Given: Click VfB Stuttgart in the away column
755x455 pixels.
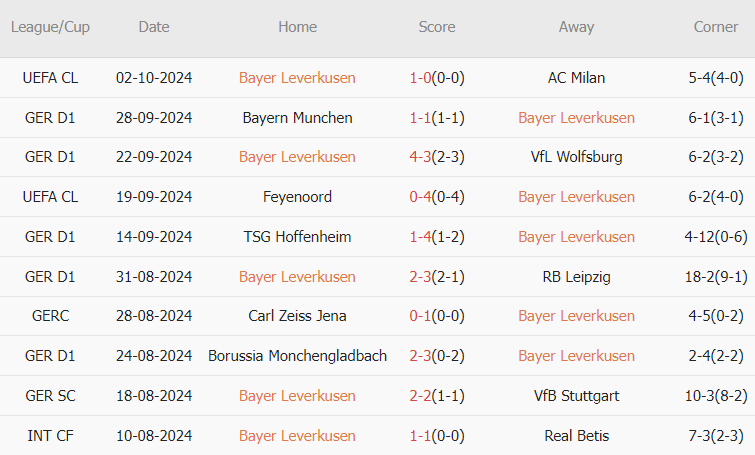Looking at the screenshot, I should [x=576, y=396].
